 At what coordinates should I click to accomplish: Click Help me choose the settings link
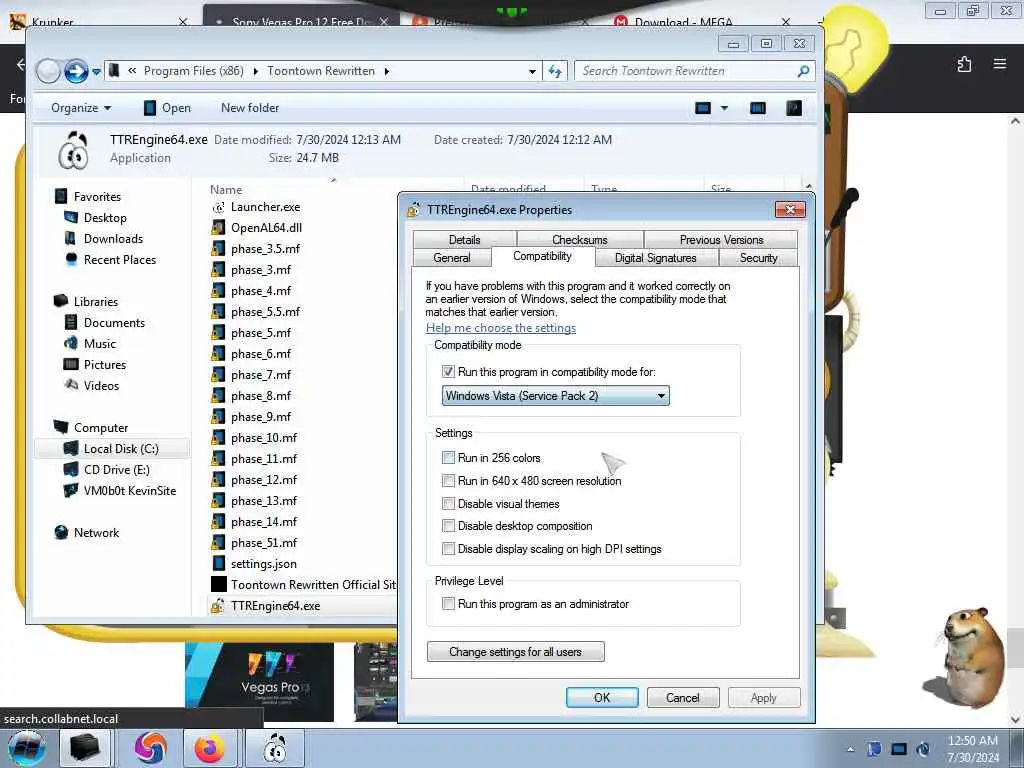point(501,328)
